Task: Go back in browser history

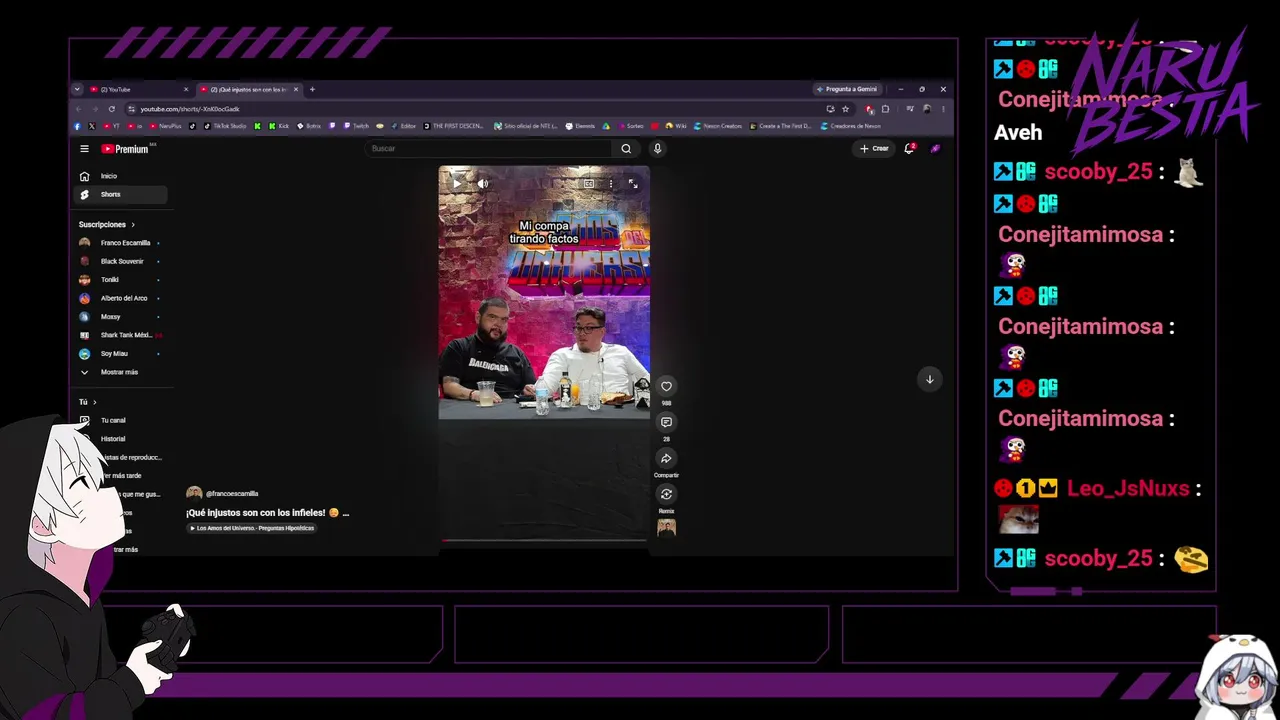Action: [78, 109]
